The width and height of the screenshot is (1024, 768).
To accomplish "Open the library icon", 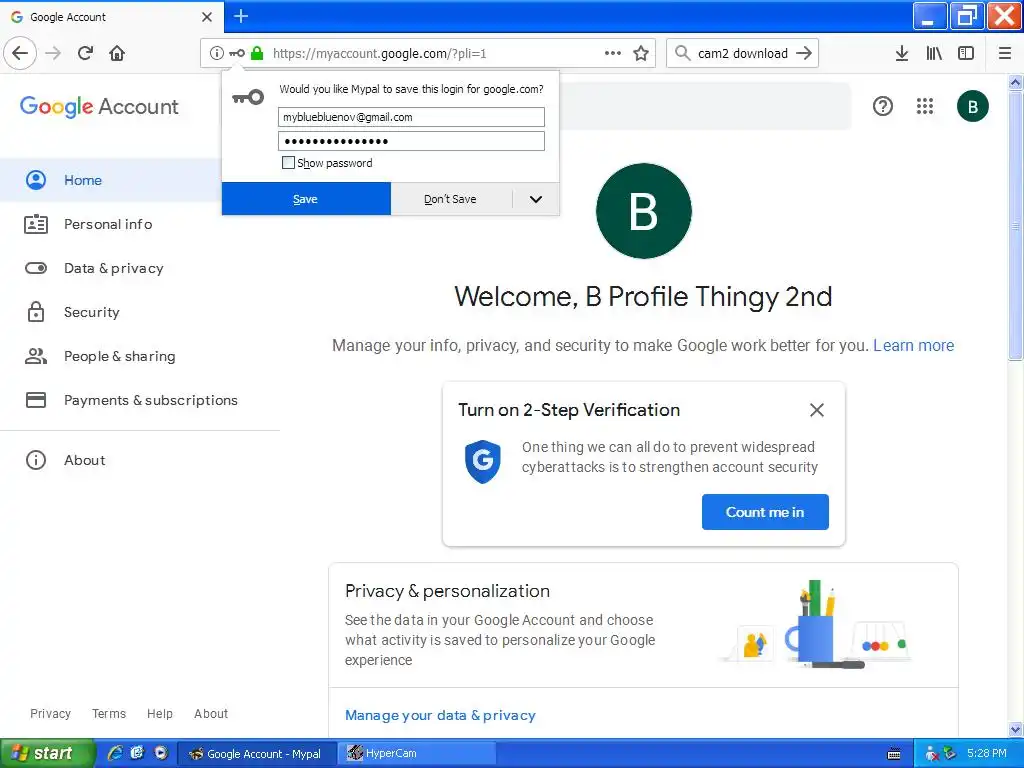I will click(x=934, y=53).
